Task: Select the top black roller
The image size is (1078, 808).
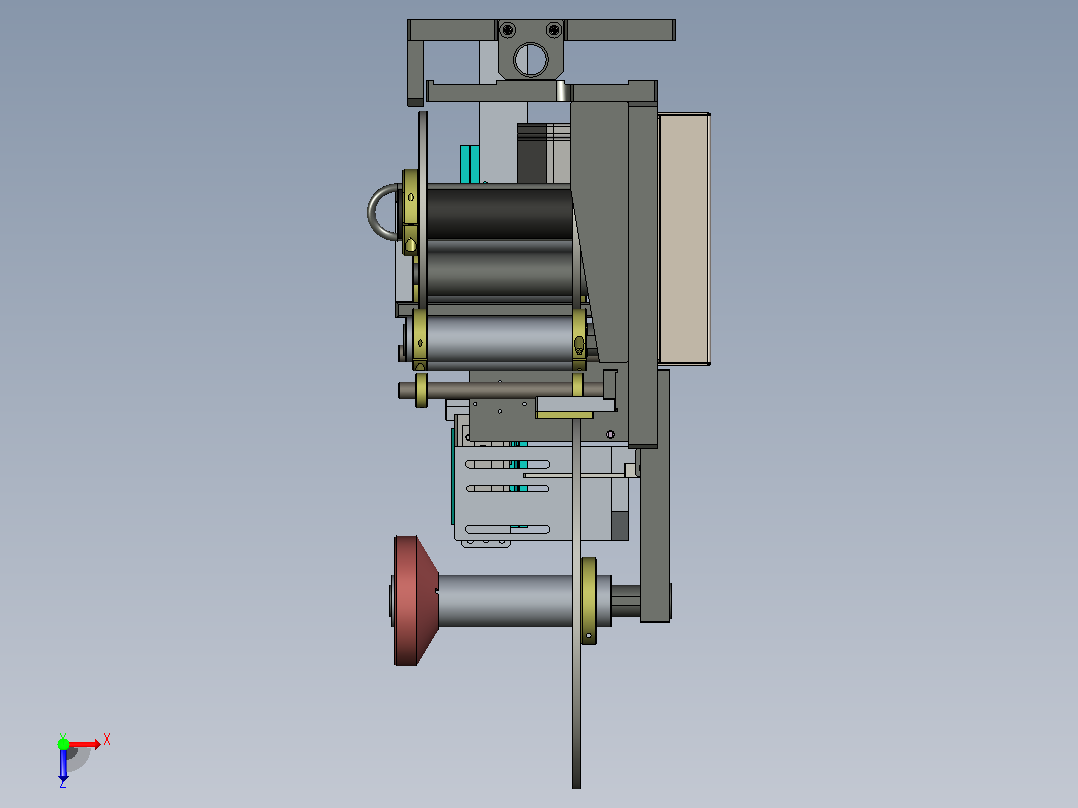Action: pyautogui.click(x=499, y=213)
